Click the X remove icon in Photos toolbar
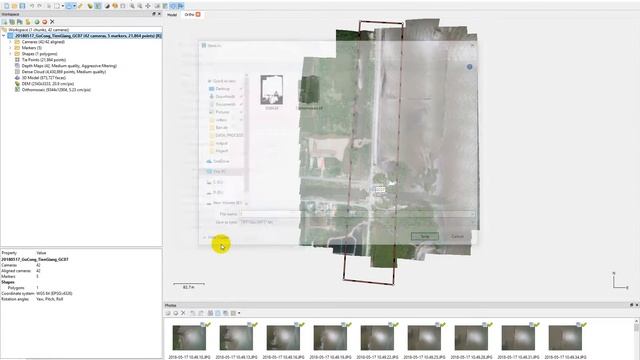640x360 pixels. click(x=183, y=313)
